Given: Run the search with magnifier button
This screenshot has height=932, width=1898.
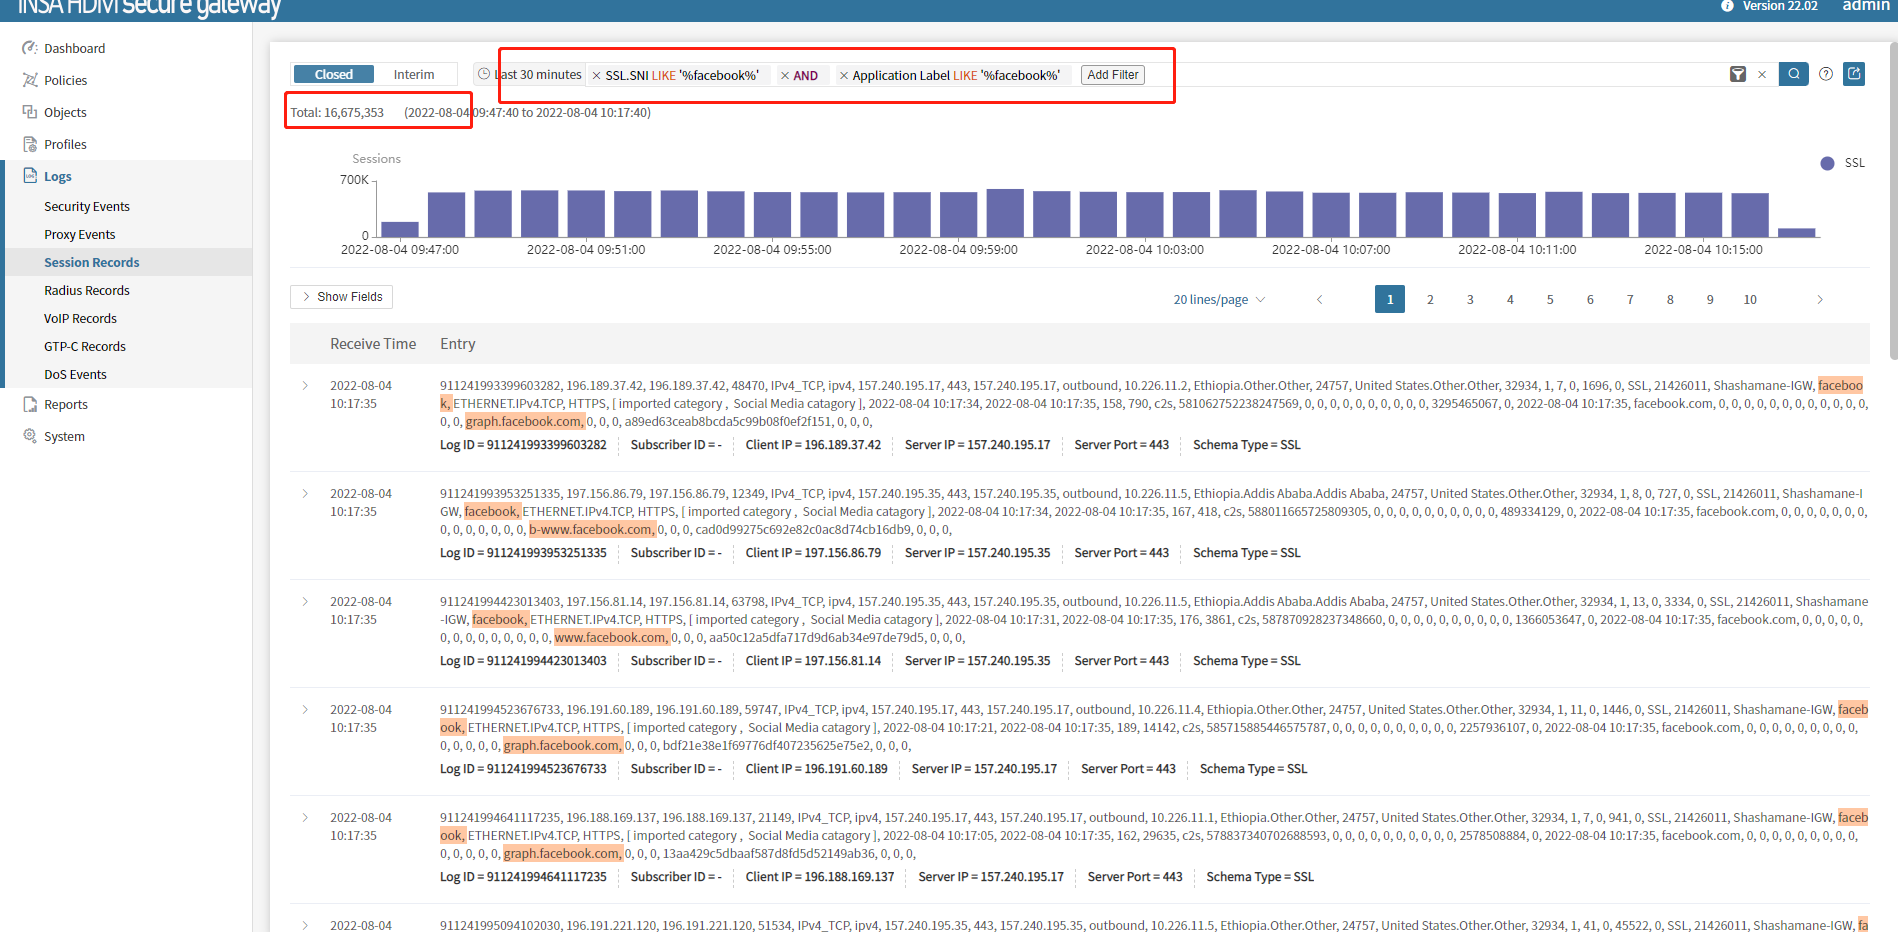Looking at the screenshot, I should click(x=1793, y=74).
